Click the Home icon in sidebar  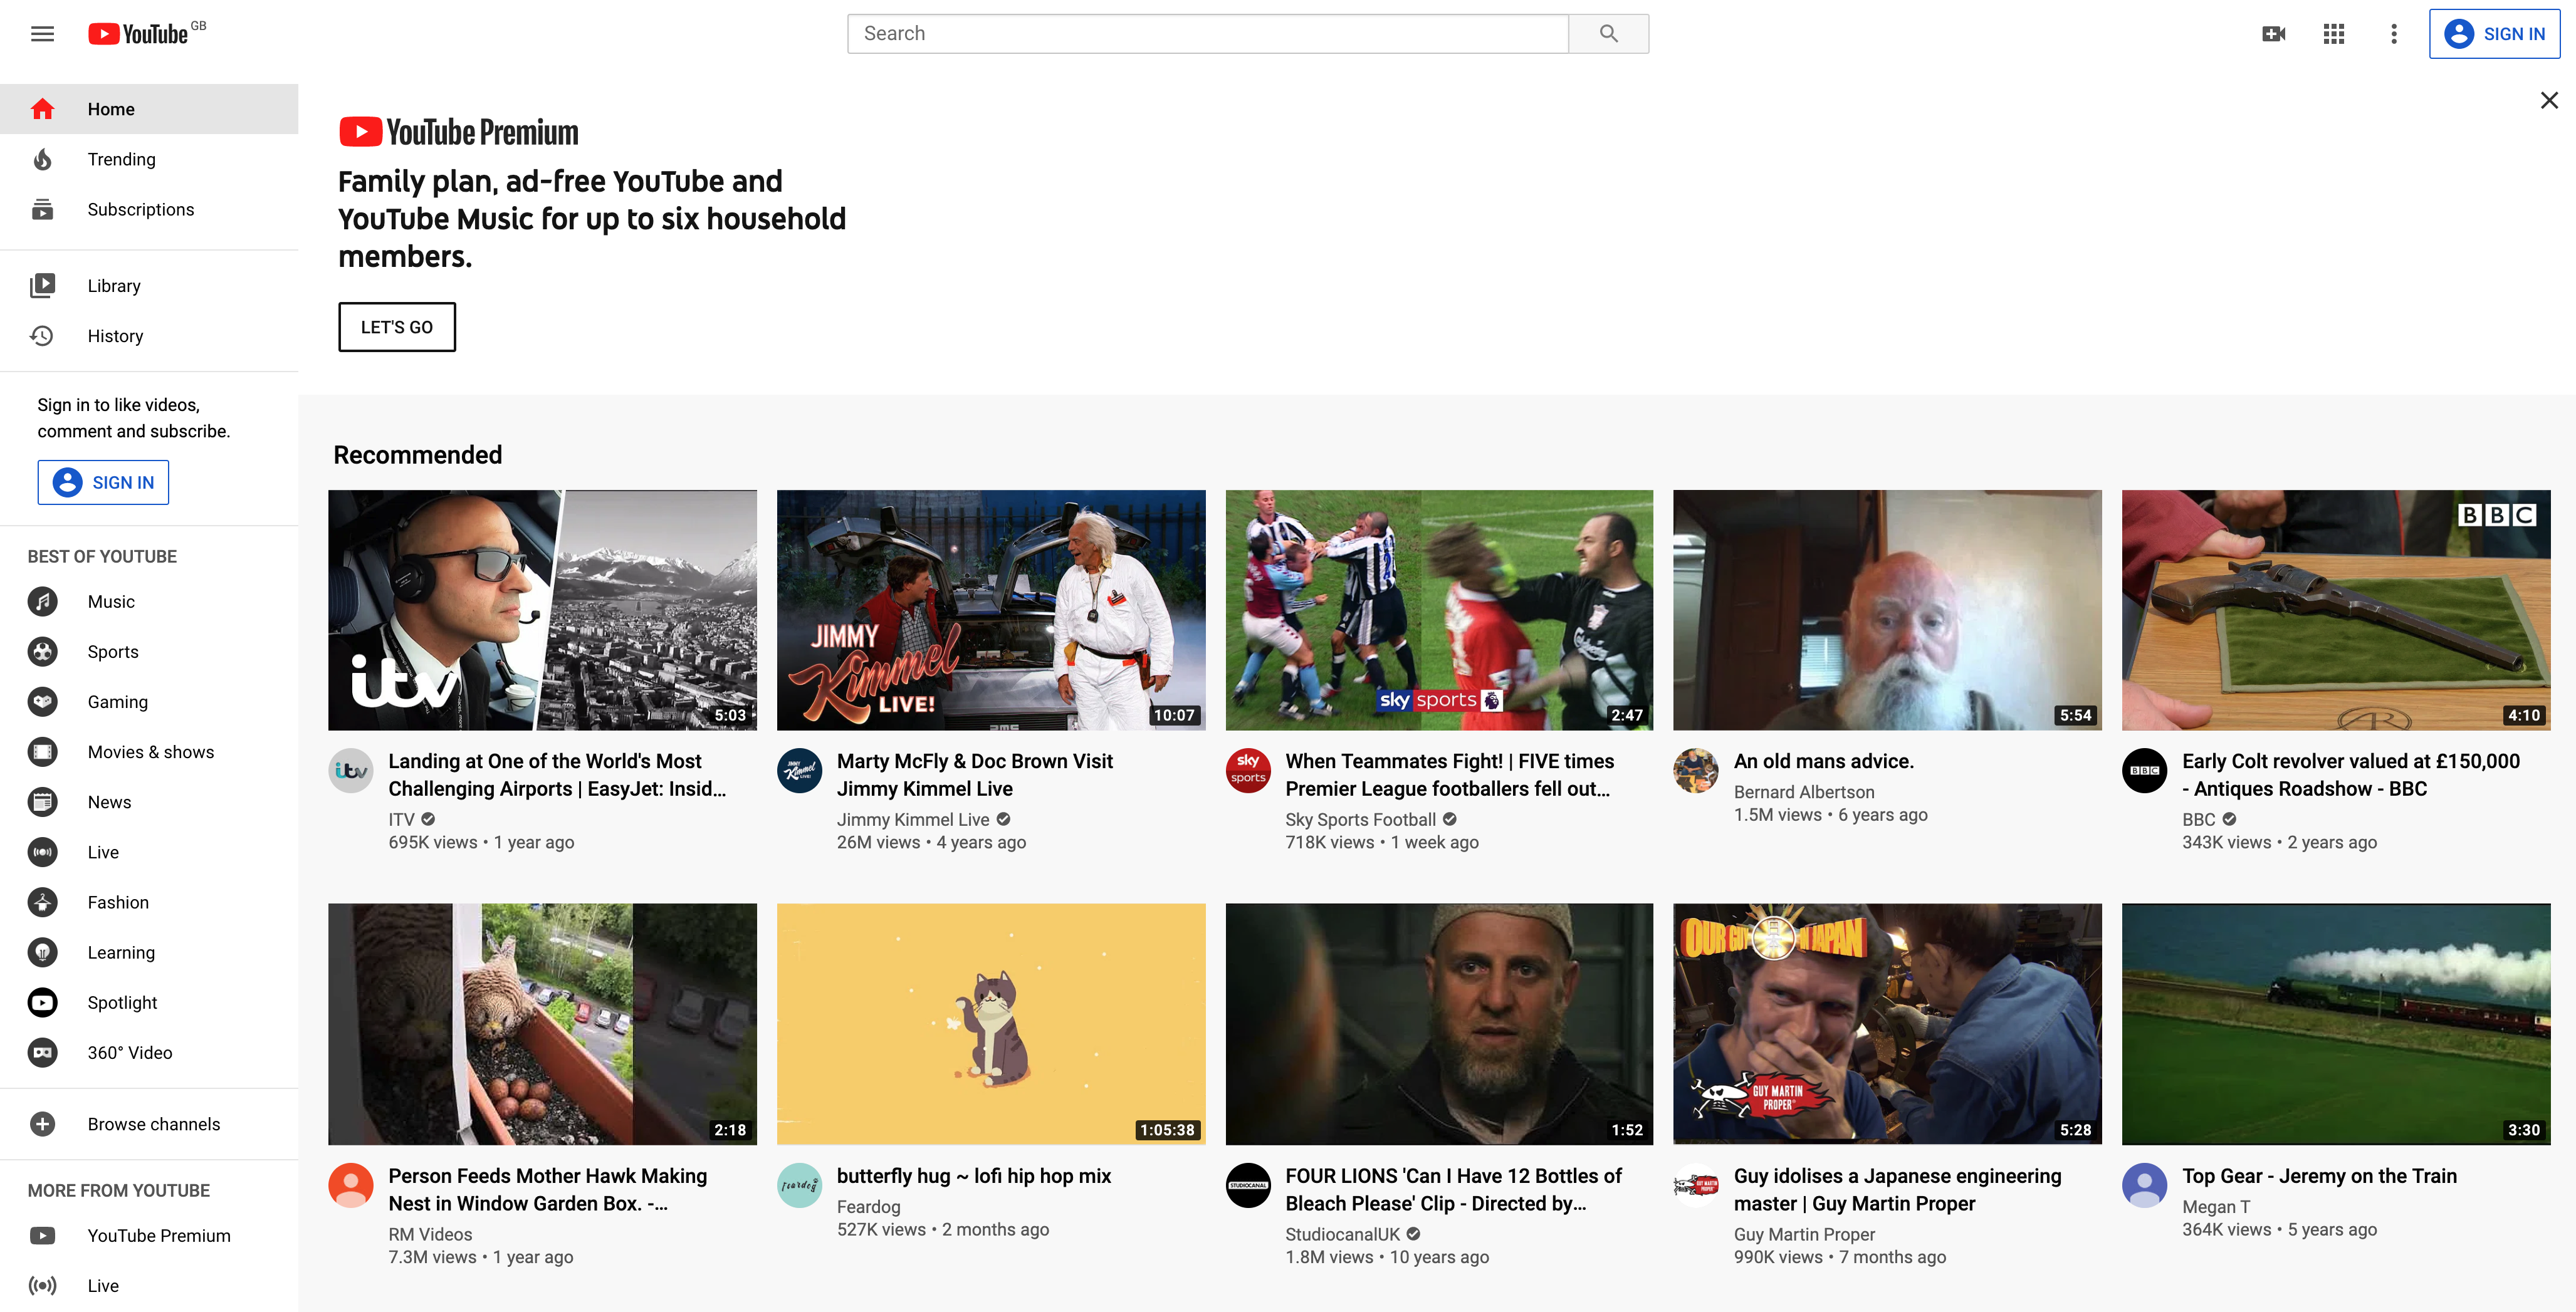tap(42, 109)
